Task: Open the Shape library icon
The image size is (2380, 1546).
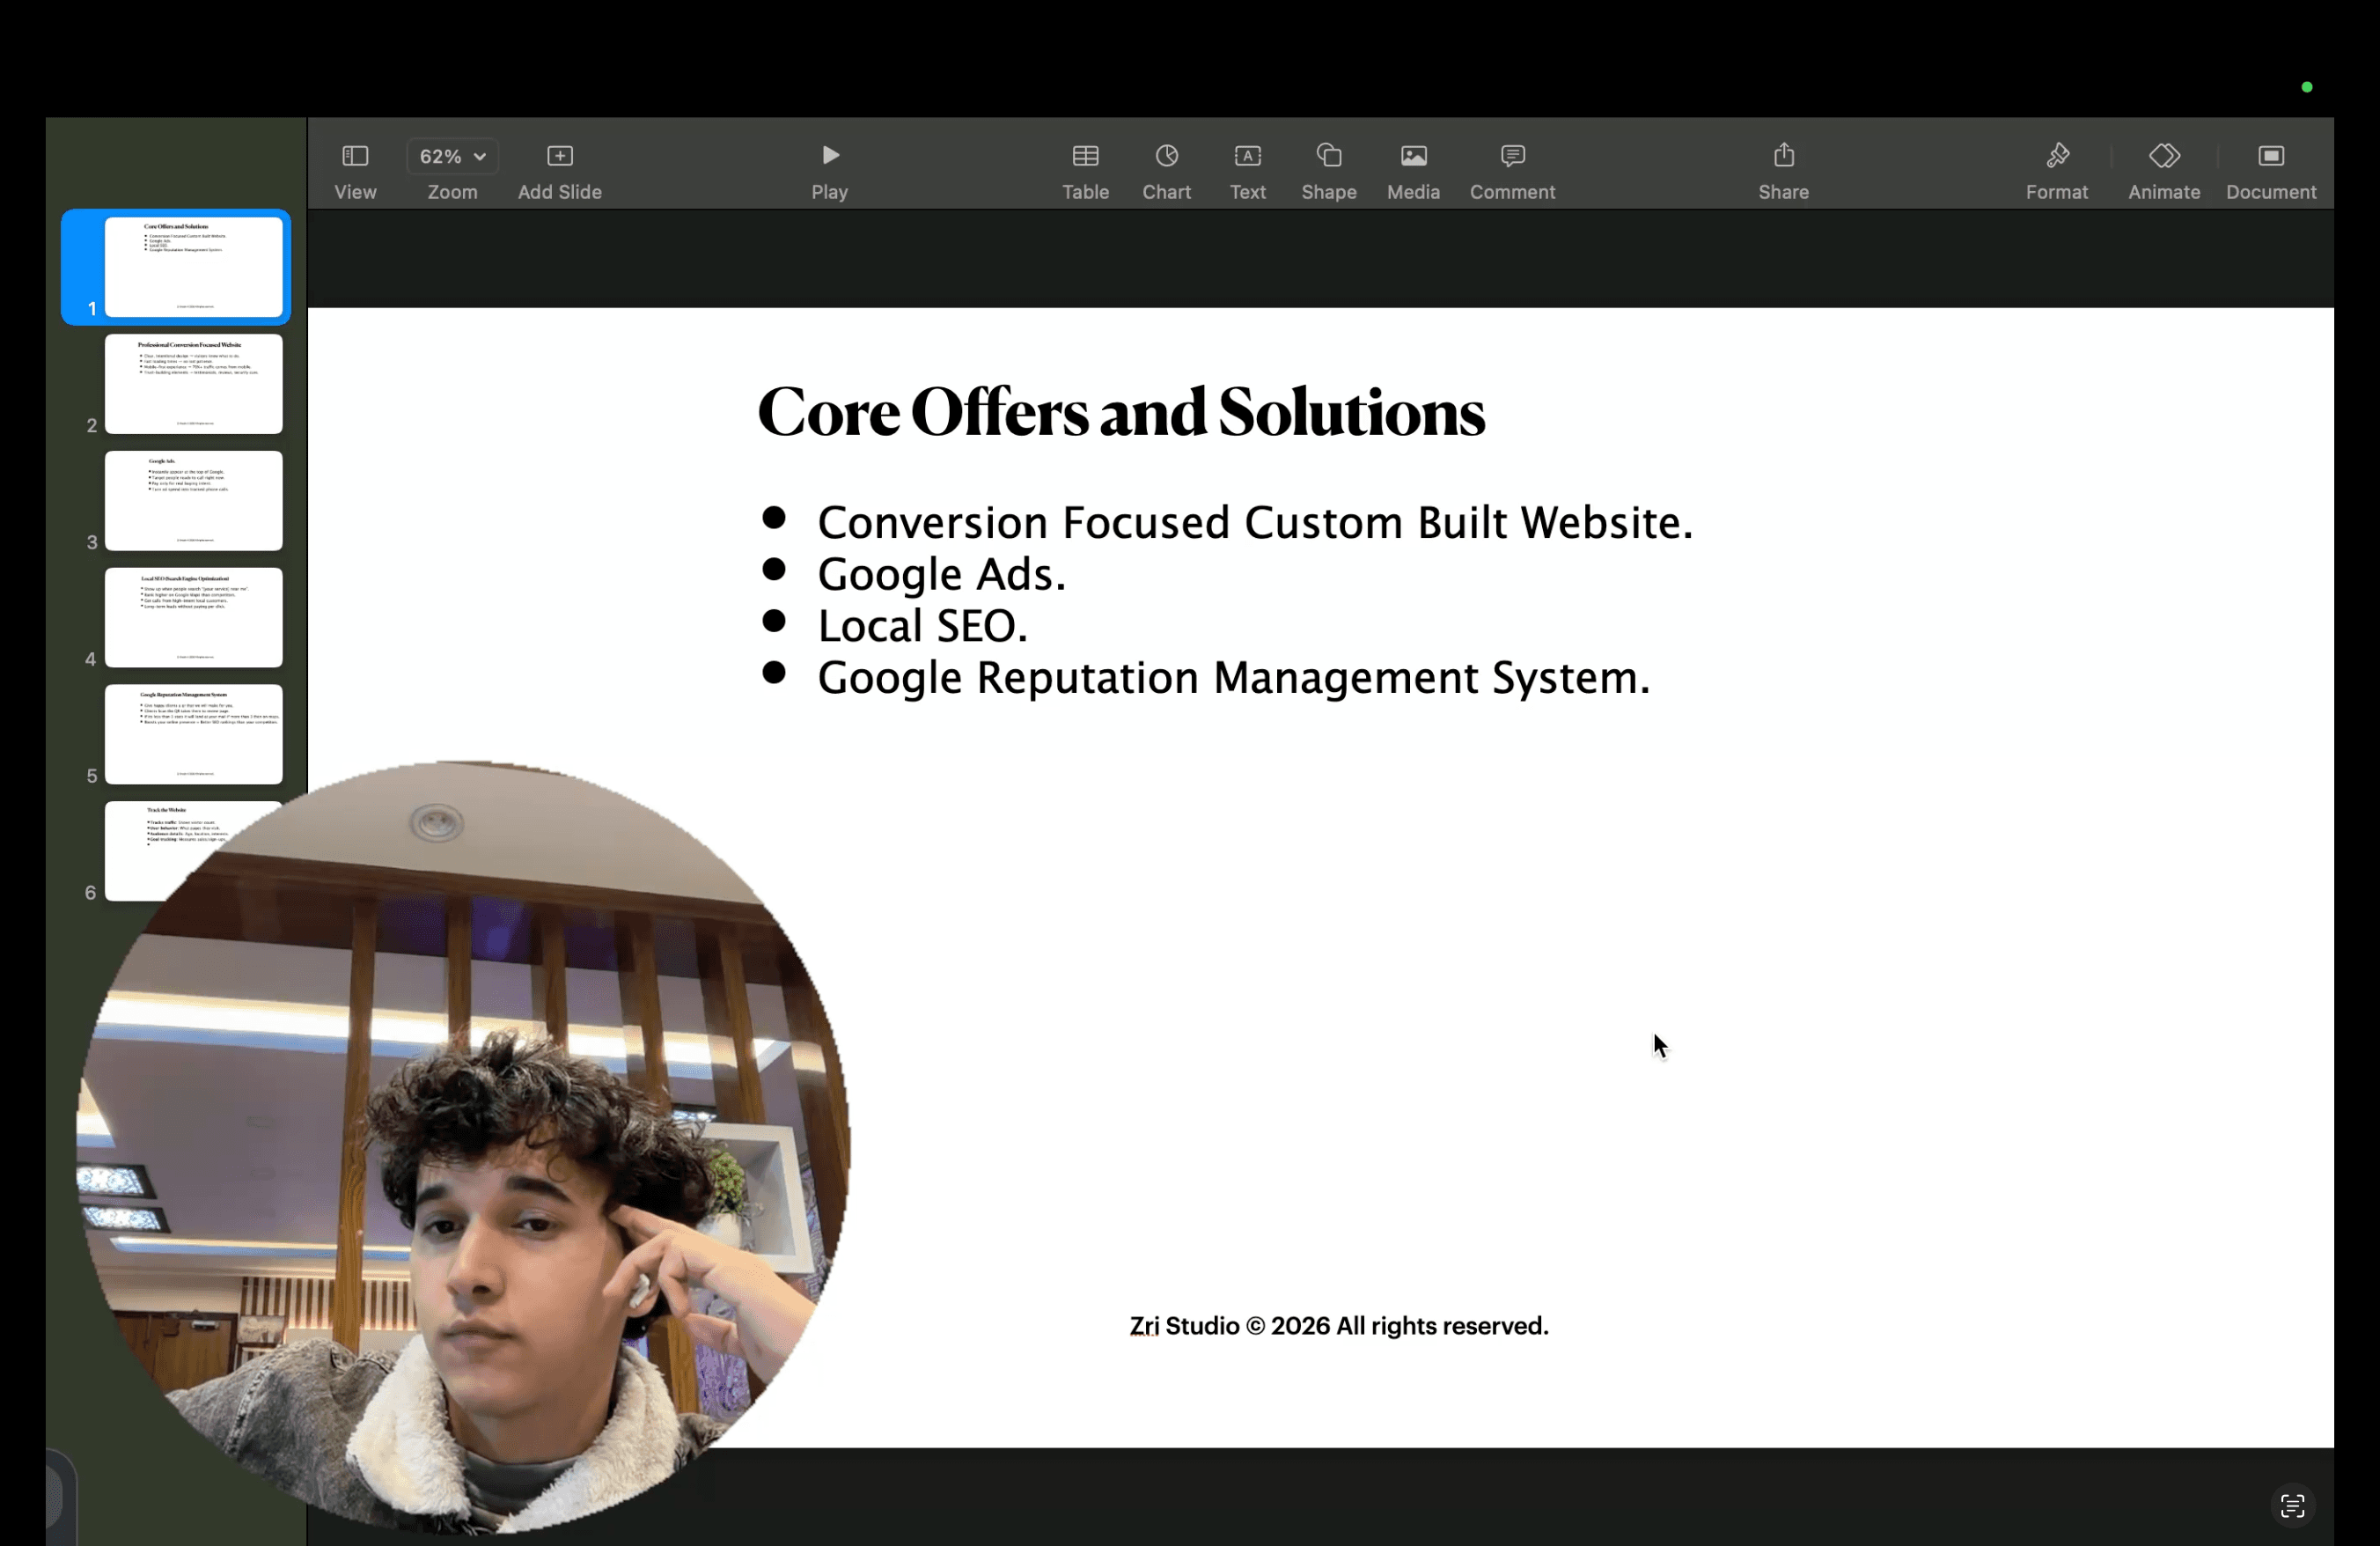Action: pos(1328,156)
